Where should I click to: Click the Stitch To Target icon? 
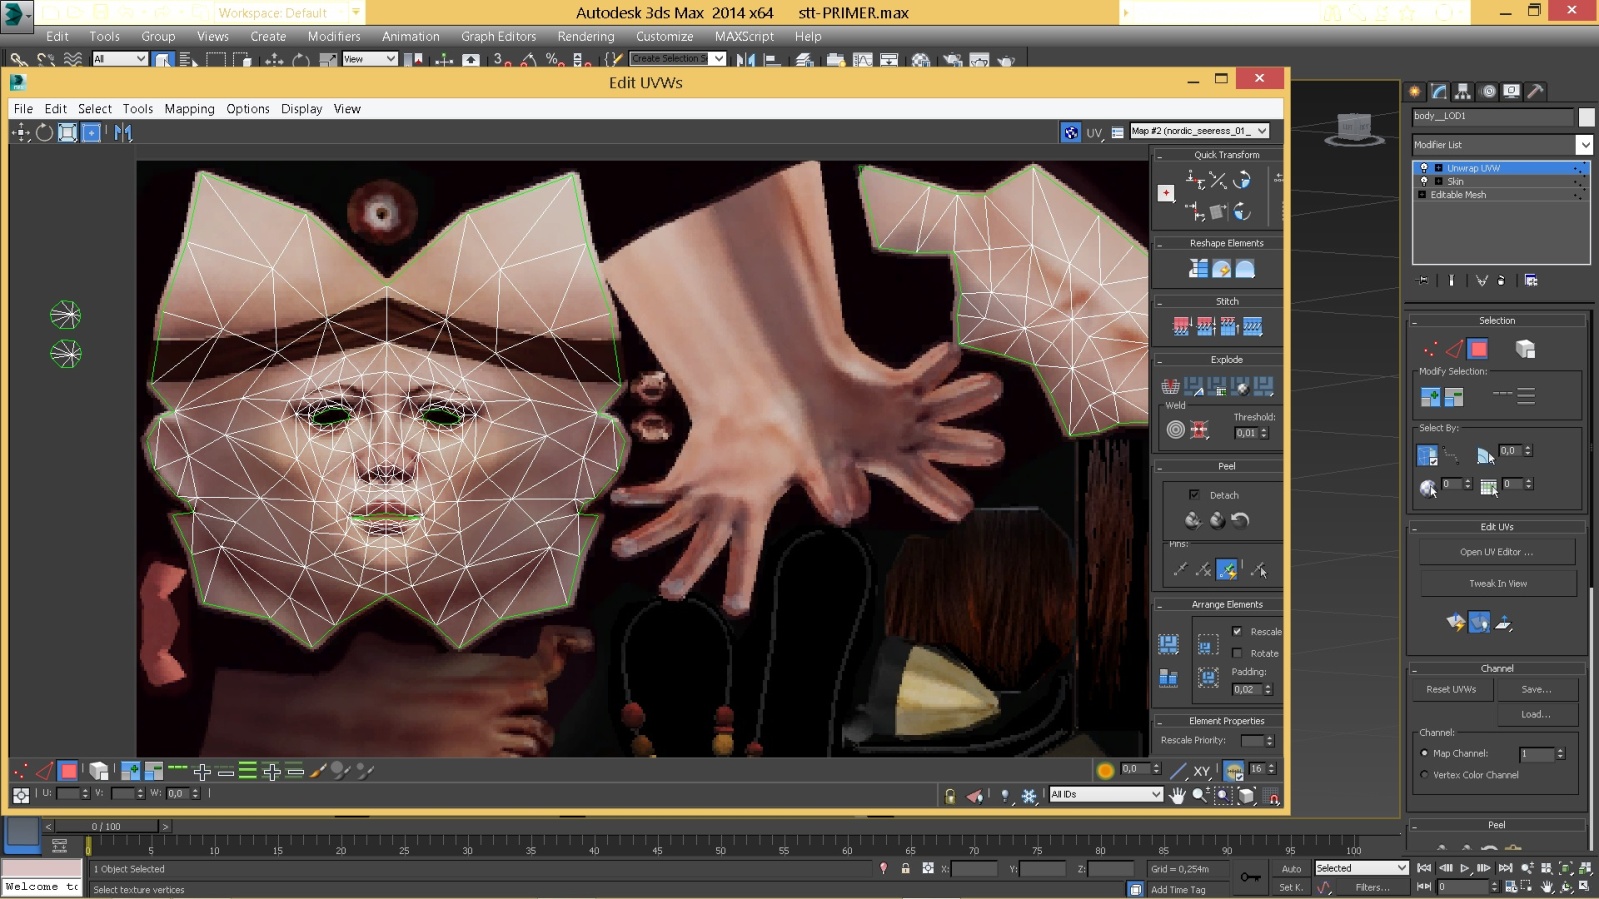coord(1182,326)
